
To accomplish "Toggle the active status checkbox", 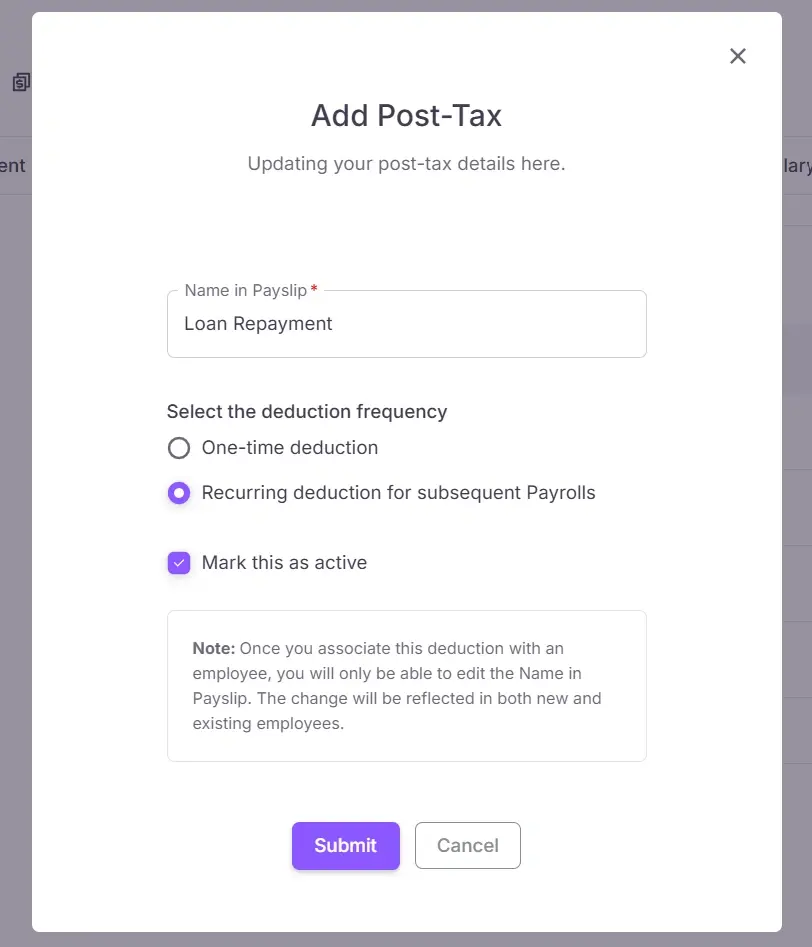I will 179,562.
